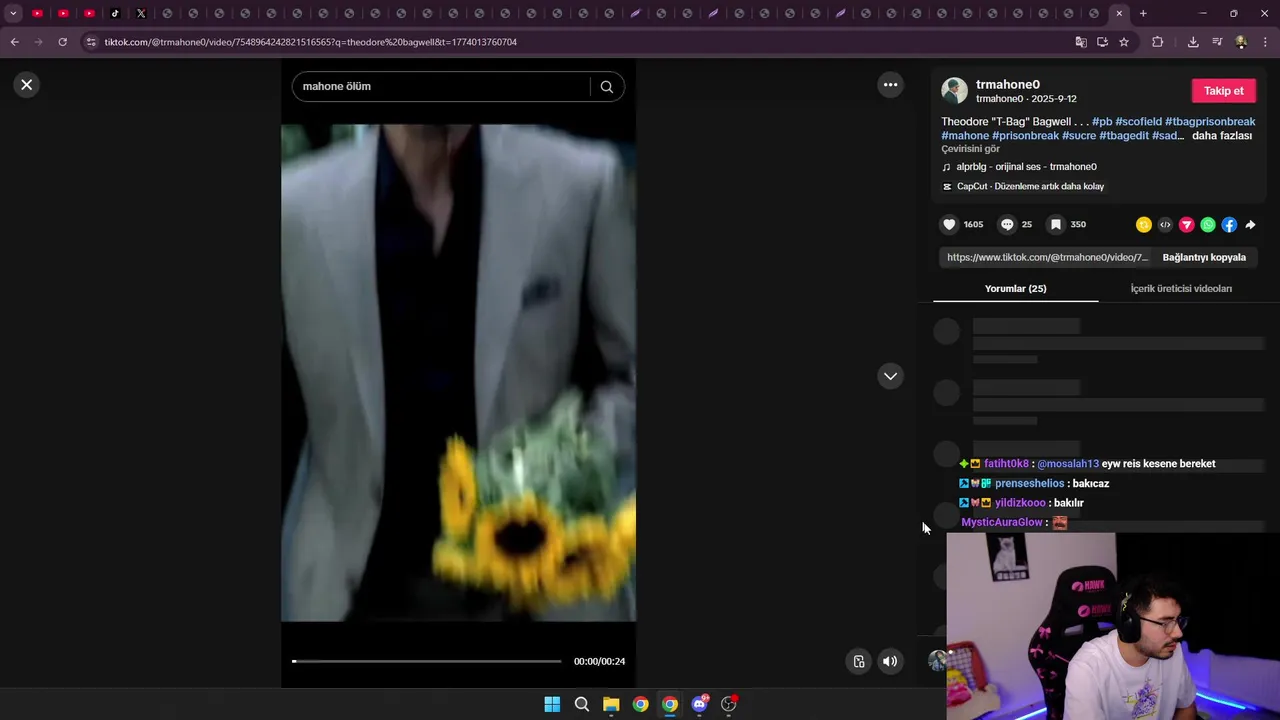1280x720 pixels.
Task: Reload the page
Action: [x=62, y=42]
